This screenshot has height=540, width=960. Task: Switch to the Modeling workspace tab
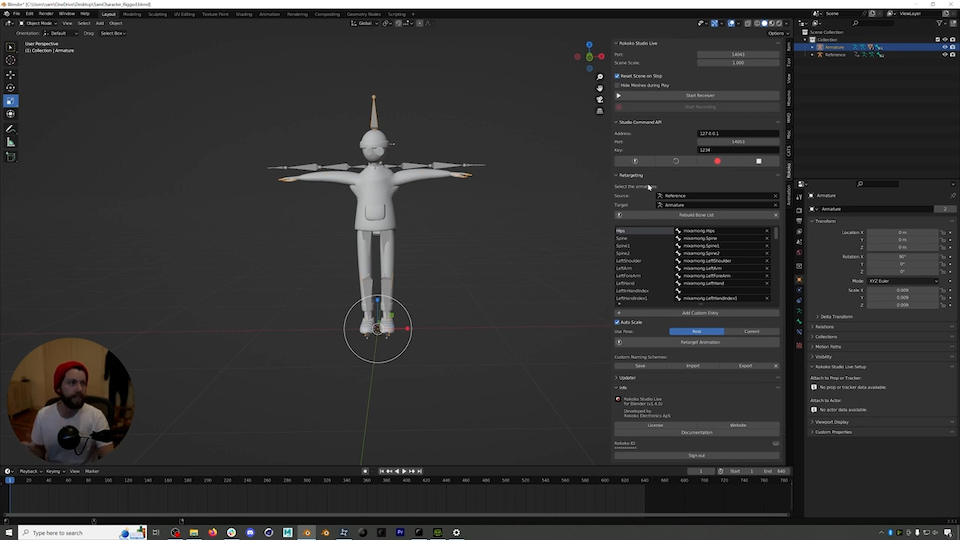132,14
